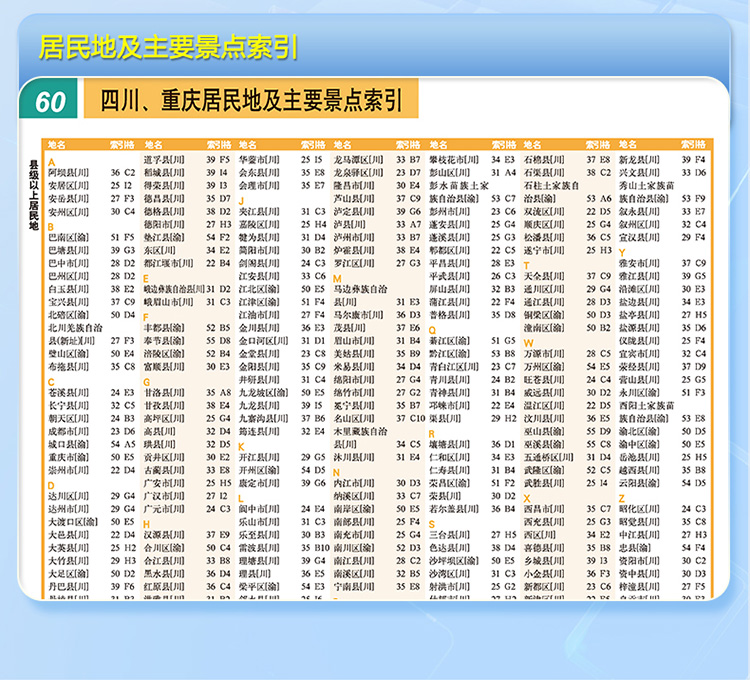Click the 四川、重庆居民地及主要景点索引 title banner

(x=251, y=102)
